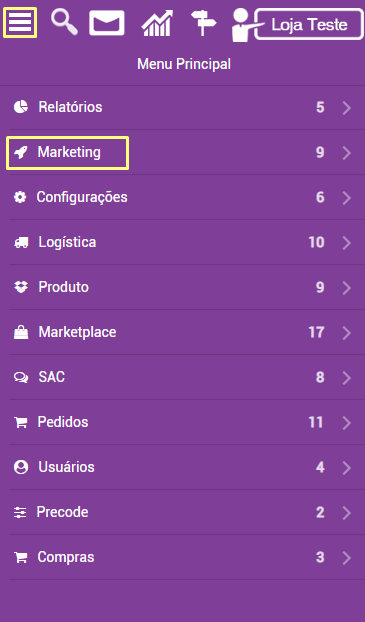
Task: Open the growth chart statistics icon
Action: pos(158,23)
